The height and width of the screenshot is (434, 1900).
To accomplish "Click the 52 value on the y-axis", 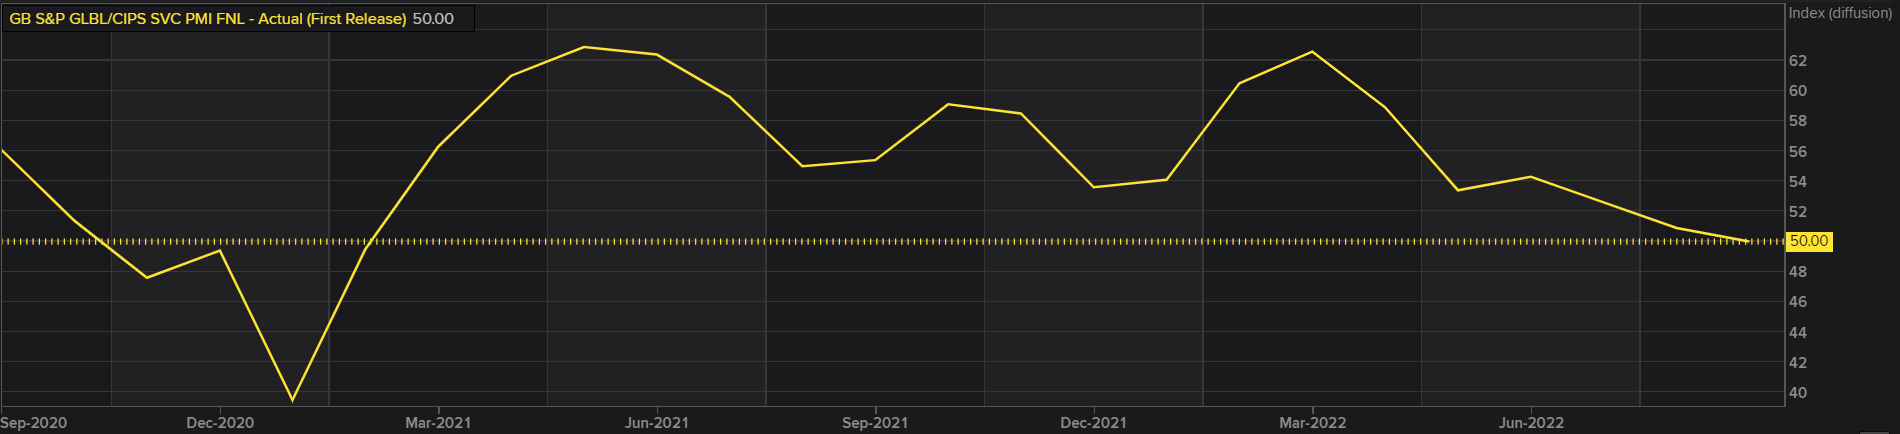I will tap(1798, 212).
